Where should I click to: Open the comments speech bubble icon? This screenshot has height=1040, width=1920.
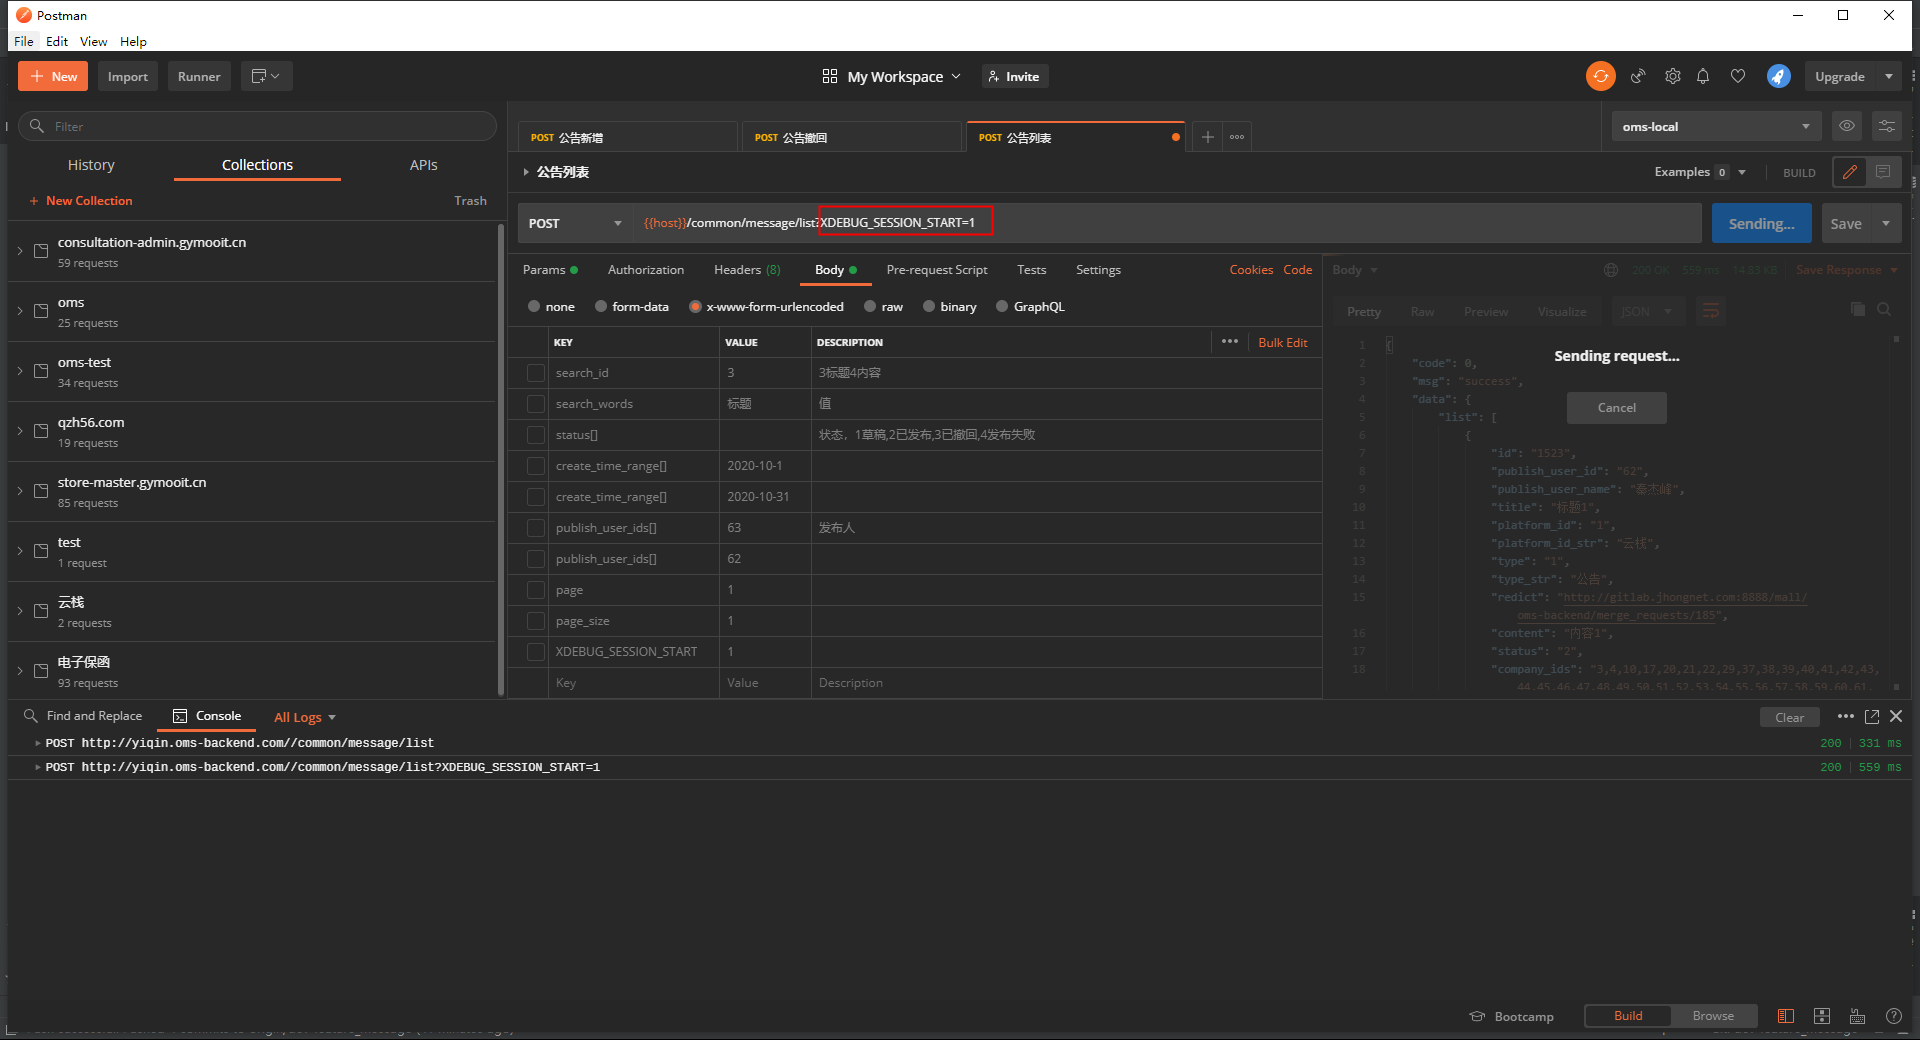[x=1883, y=172]
